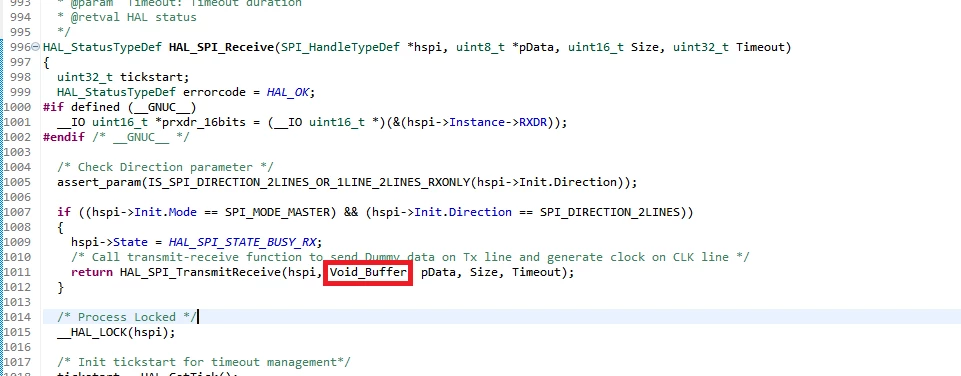Click 'uint16_t Size' parameter in signature
Viewport: 961px width, 376px height.
coord(613,47)
